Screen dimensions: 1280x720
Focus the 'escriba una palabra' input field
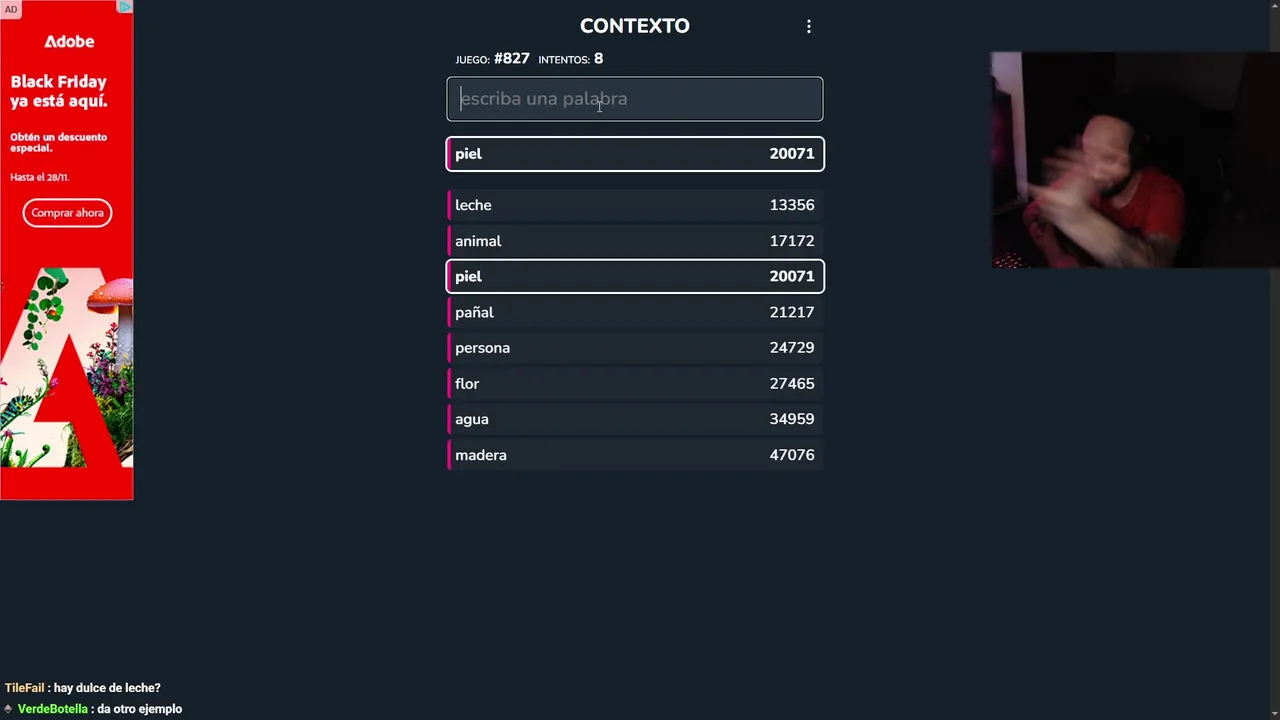point(635,99)
